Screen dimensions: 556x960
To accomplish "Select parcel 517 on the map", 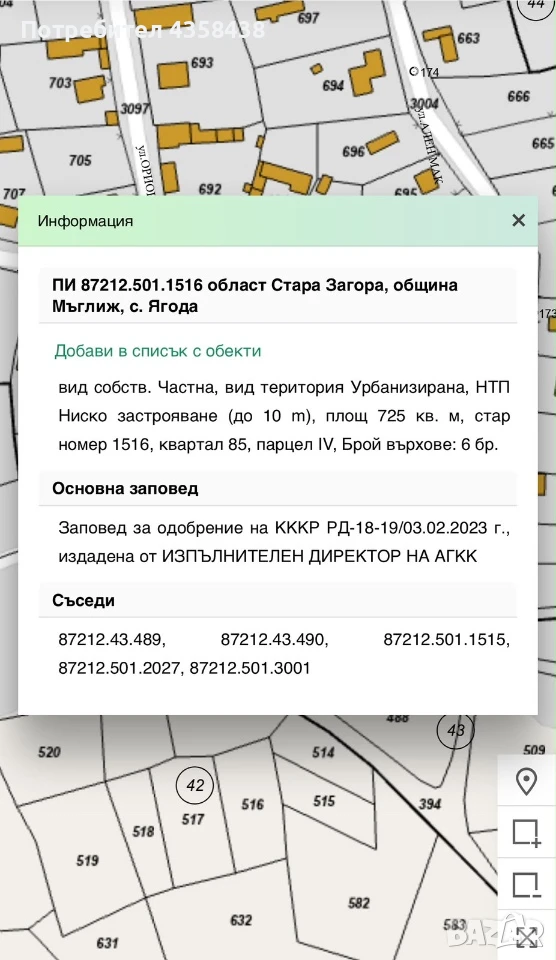I will (x=193, y=819).
